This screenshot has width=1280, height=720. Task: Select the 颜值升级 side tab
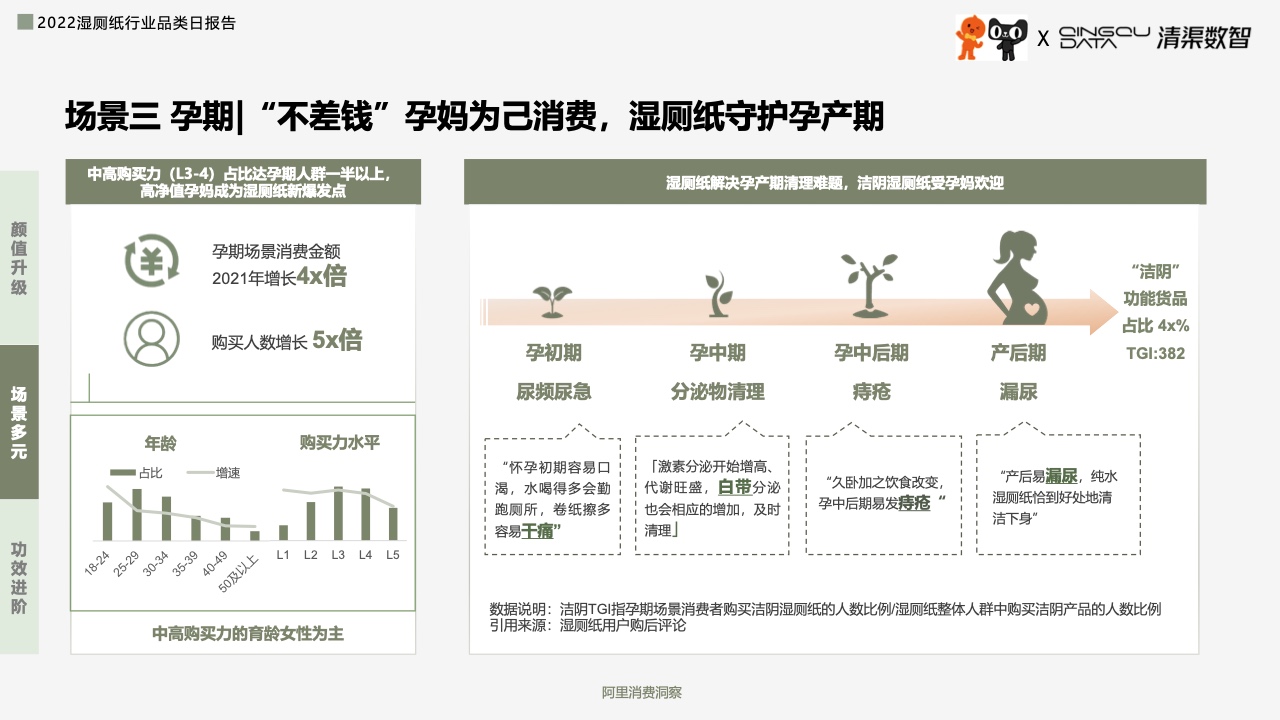19,258
